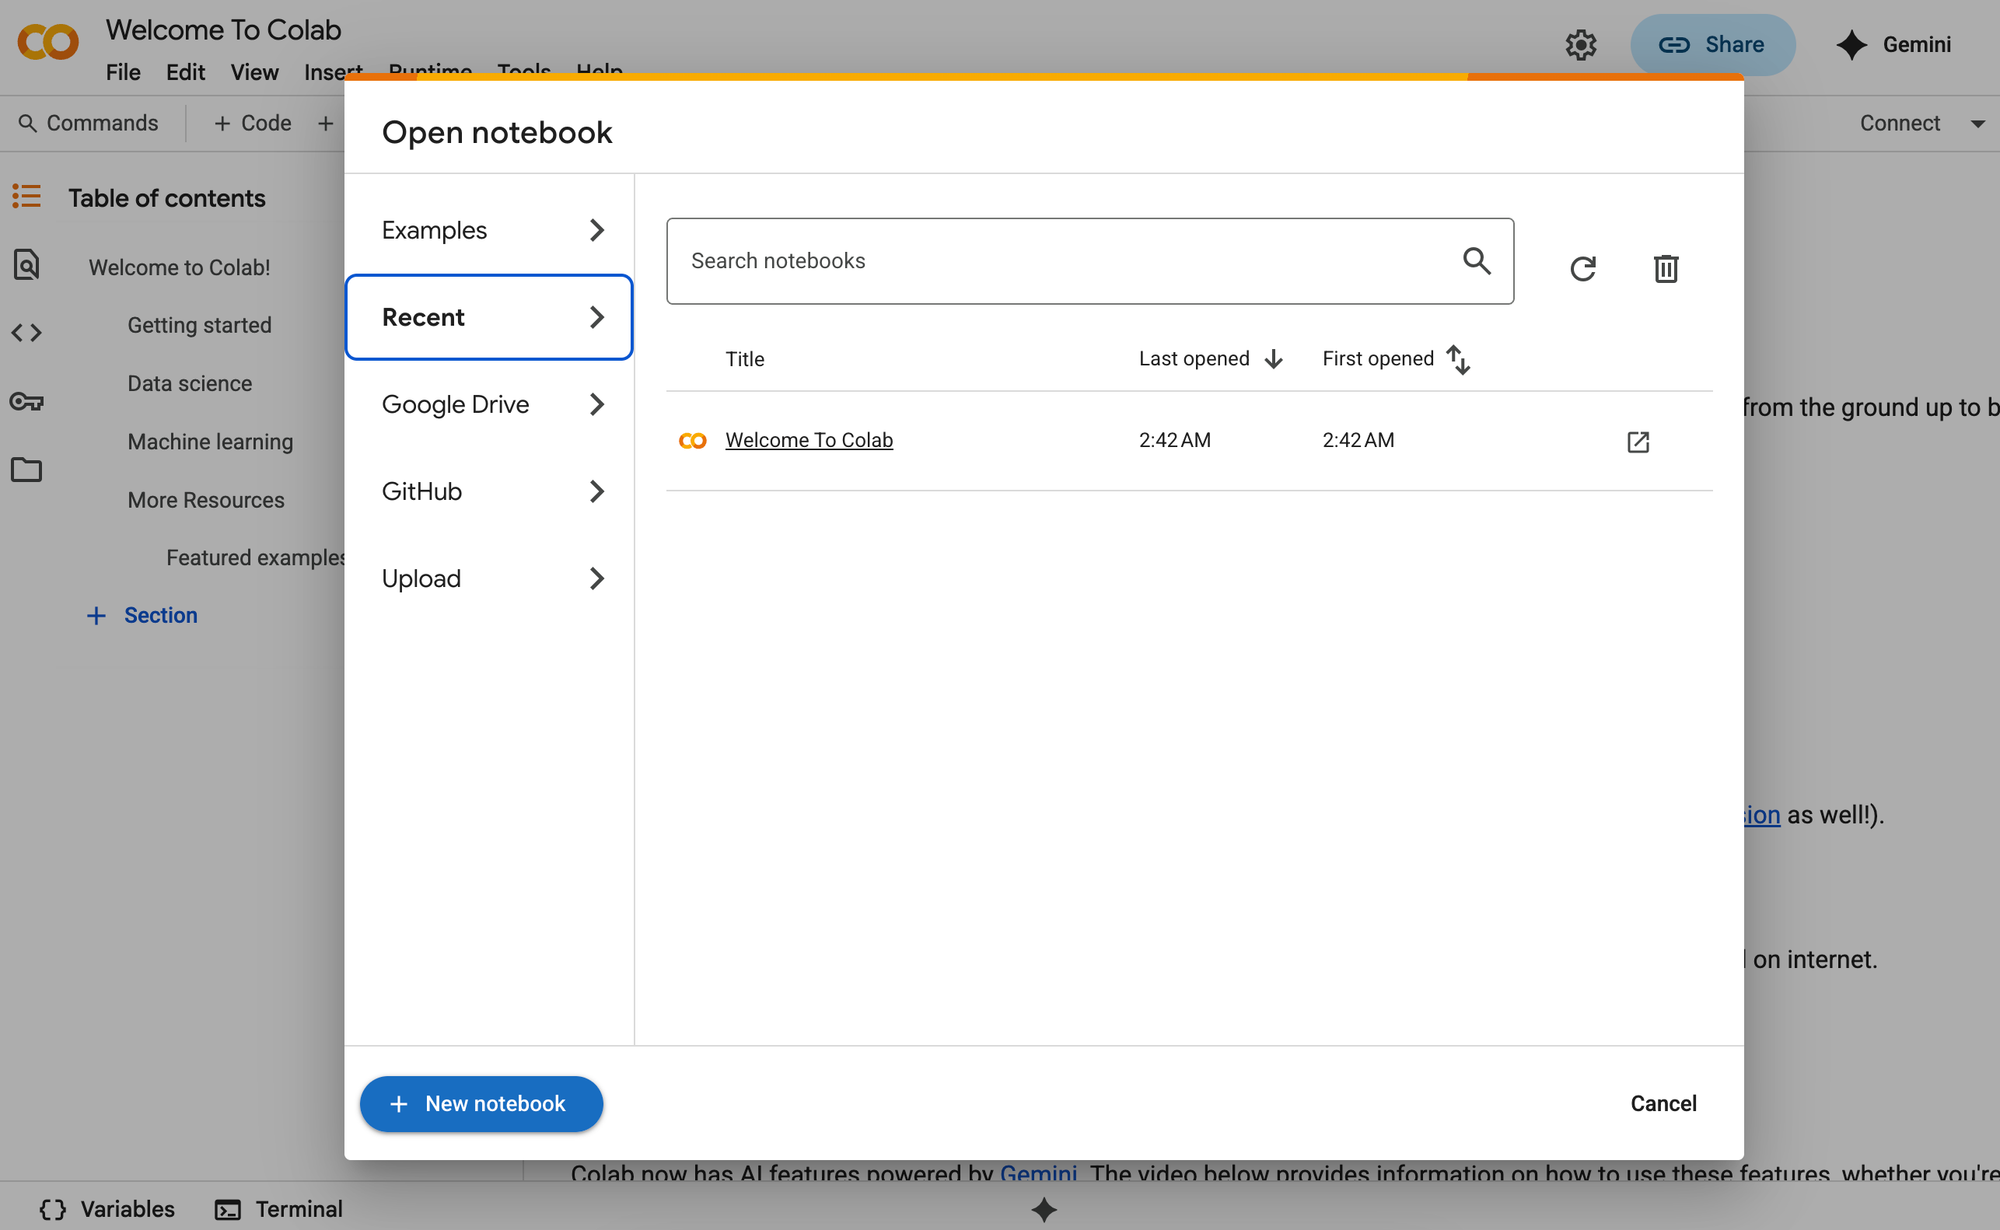Open the File menu
This screenshot has width=2000, height=1230.
coord(123,72)
